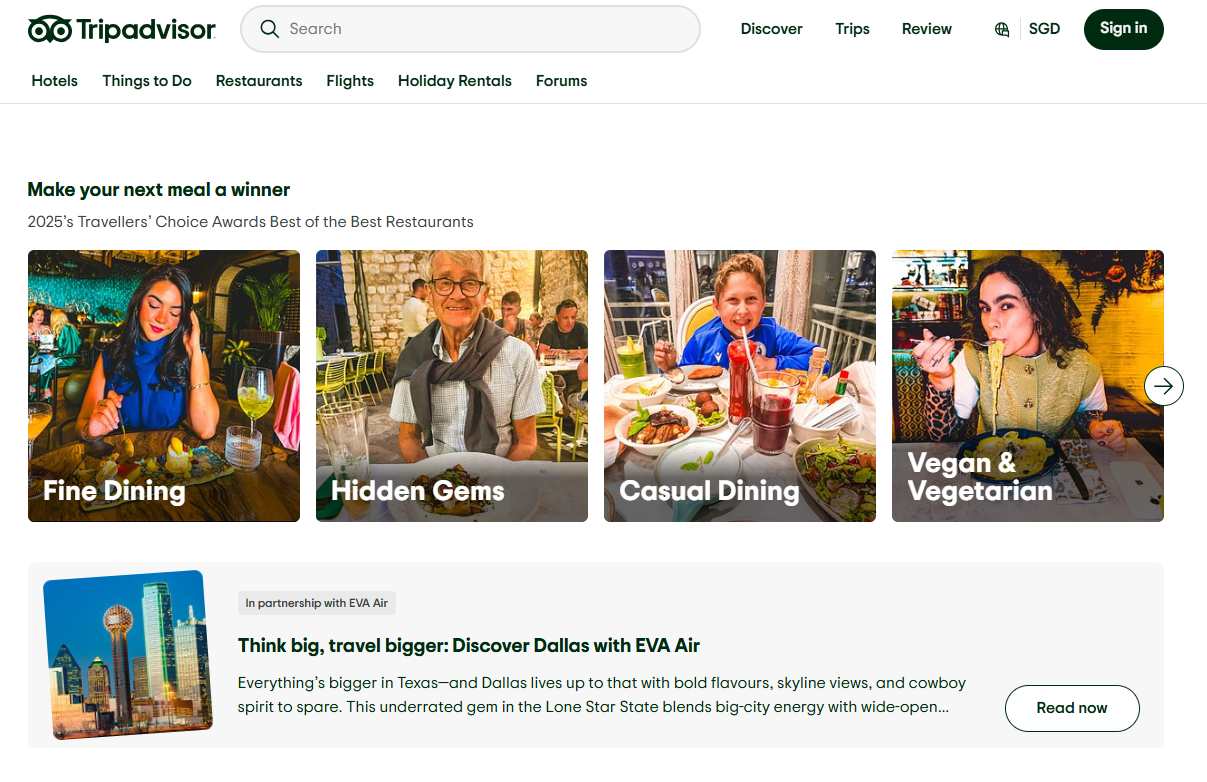Open the SGD currency selector
Screen dimensions: 1207x782
(1044, 29)
